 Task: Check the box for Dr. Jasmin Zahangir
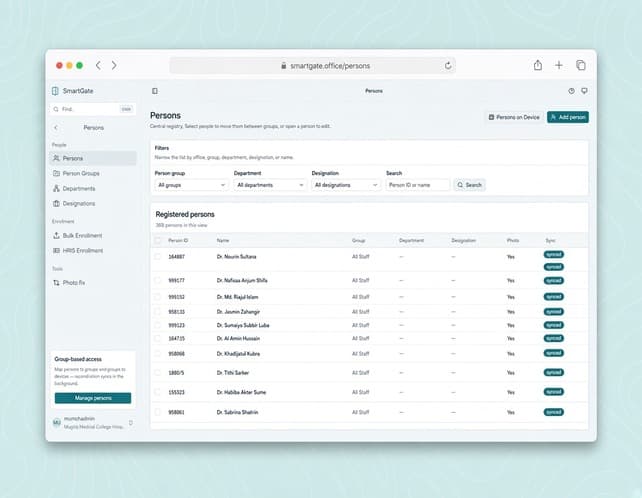point(158,312)
